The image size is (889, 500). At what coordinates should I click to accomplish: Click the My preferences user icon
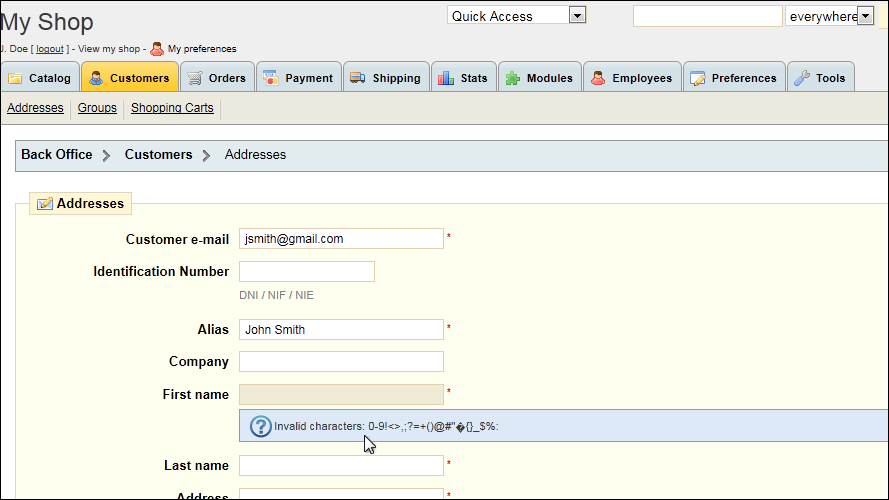[157, 49]
